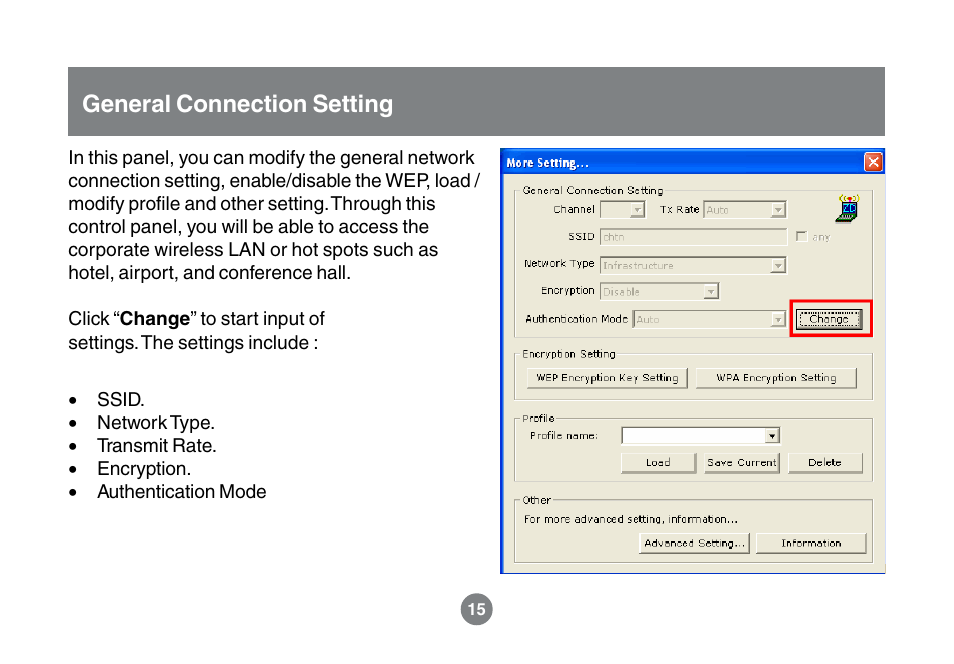The image size is (954, 664).
Task: Click the Save Current button
Action: (x=742, y=463)
